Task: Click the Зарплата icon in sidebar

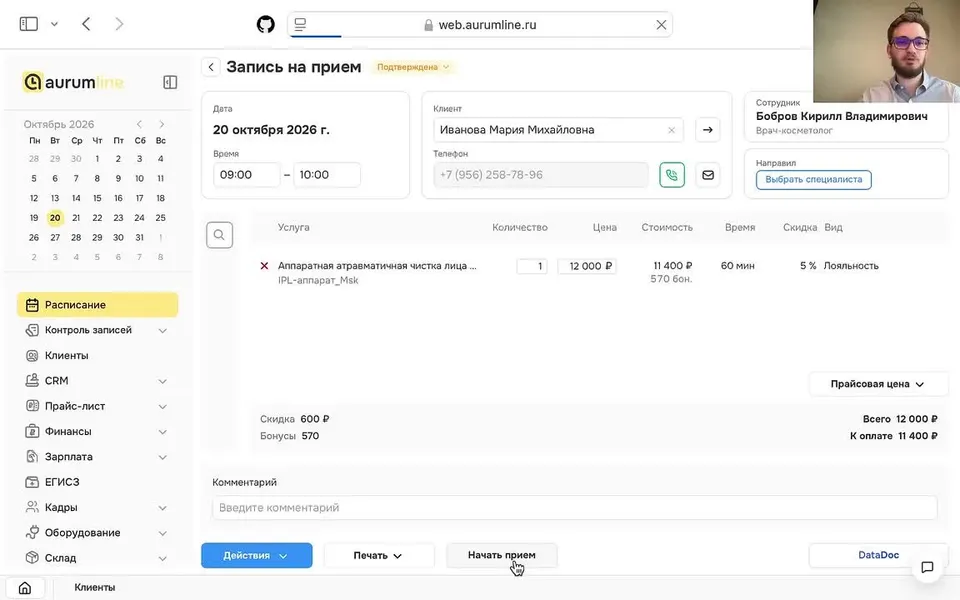Action: pyautogui.click(x=32, y=457)
